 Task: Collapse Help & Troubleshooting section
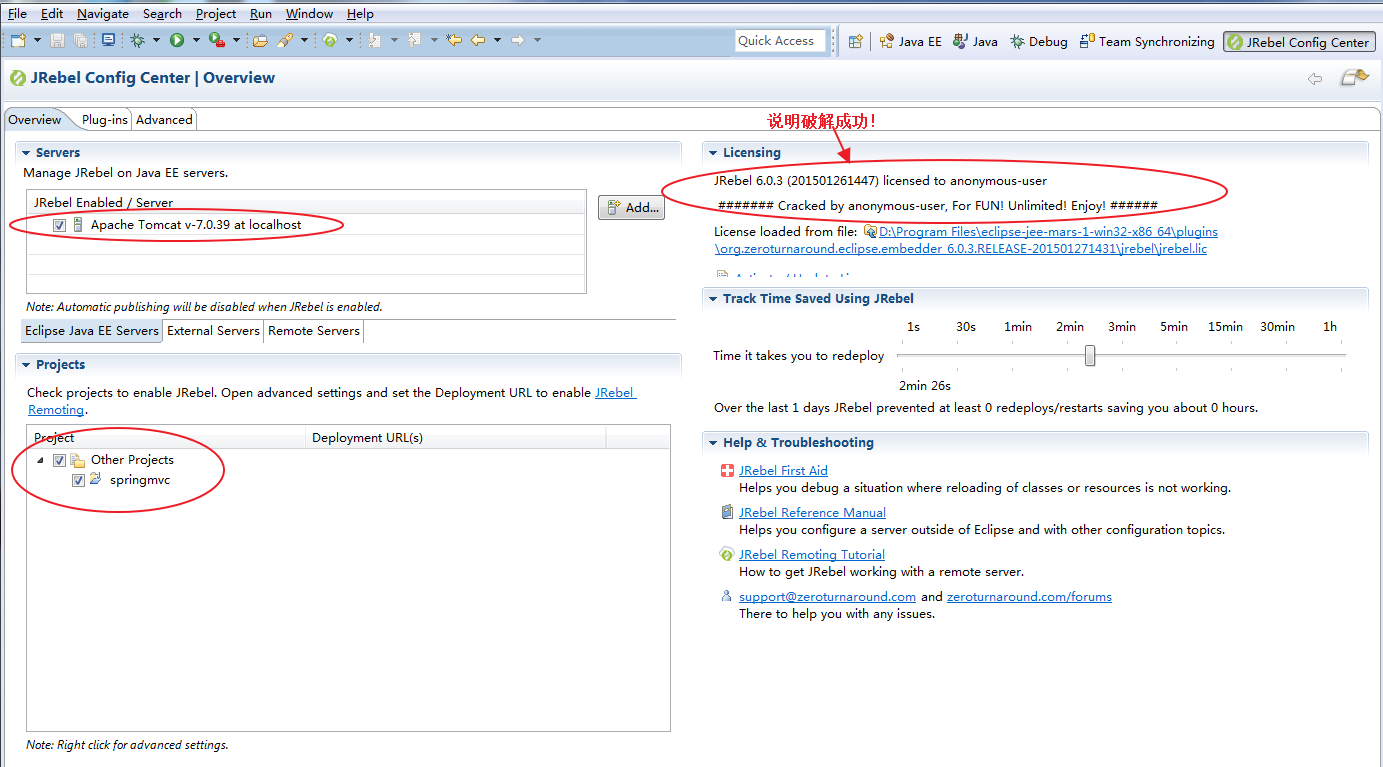[x=713, y=443]
